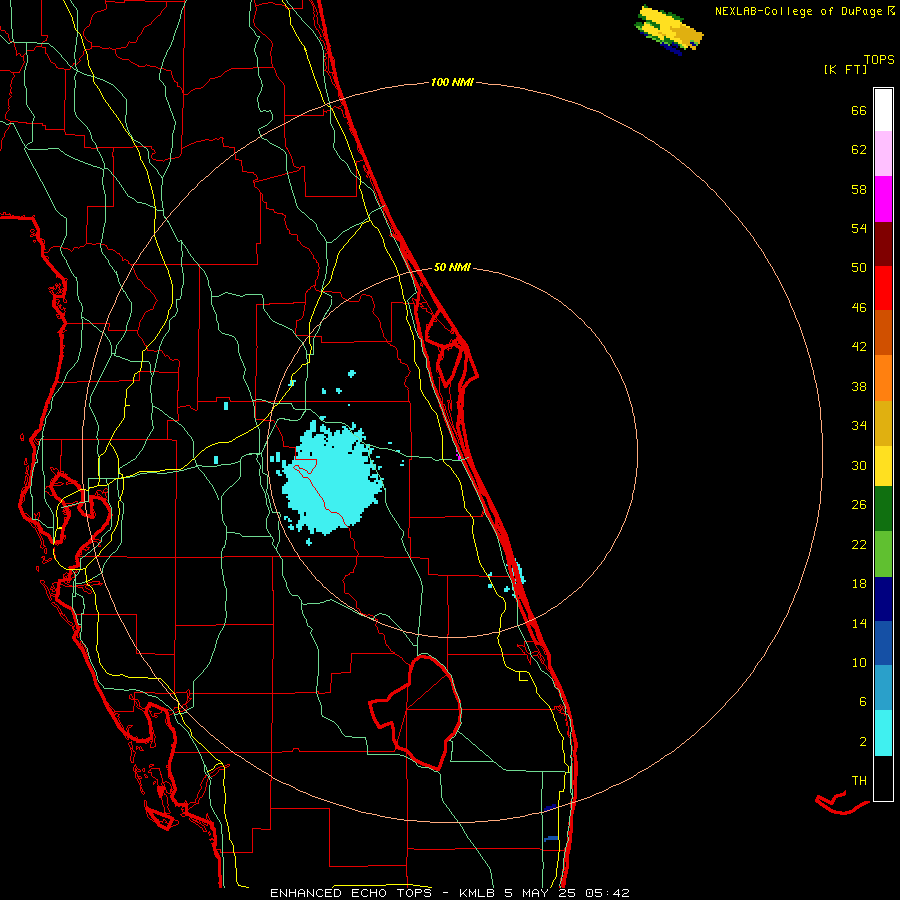Click the '10' scale label
900x900 pixels.
click(859, 662)
